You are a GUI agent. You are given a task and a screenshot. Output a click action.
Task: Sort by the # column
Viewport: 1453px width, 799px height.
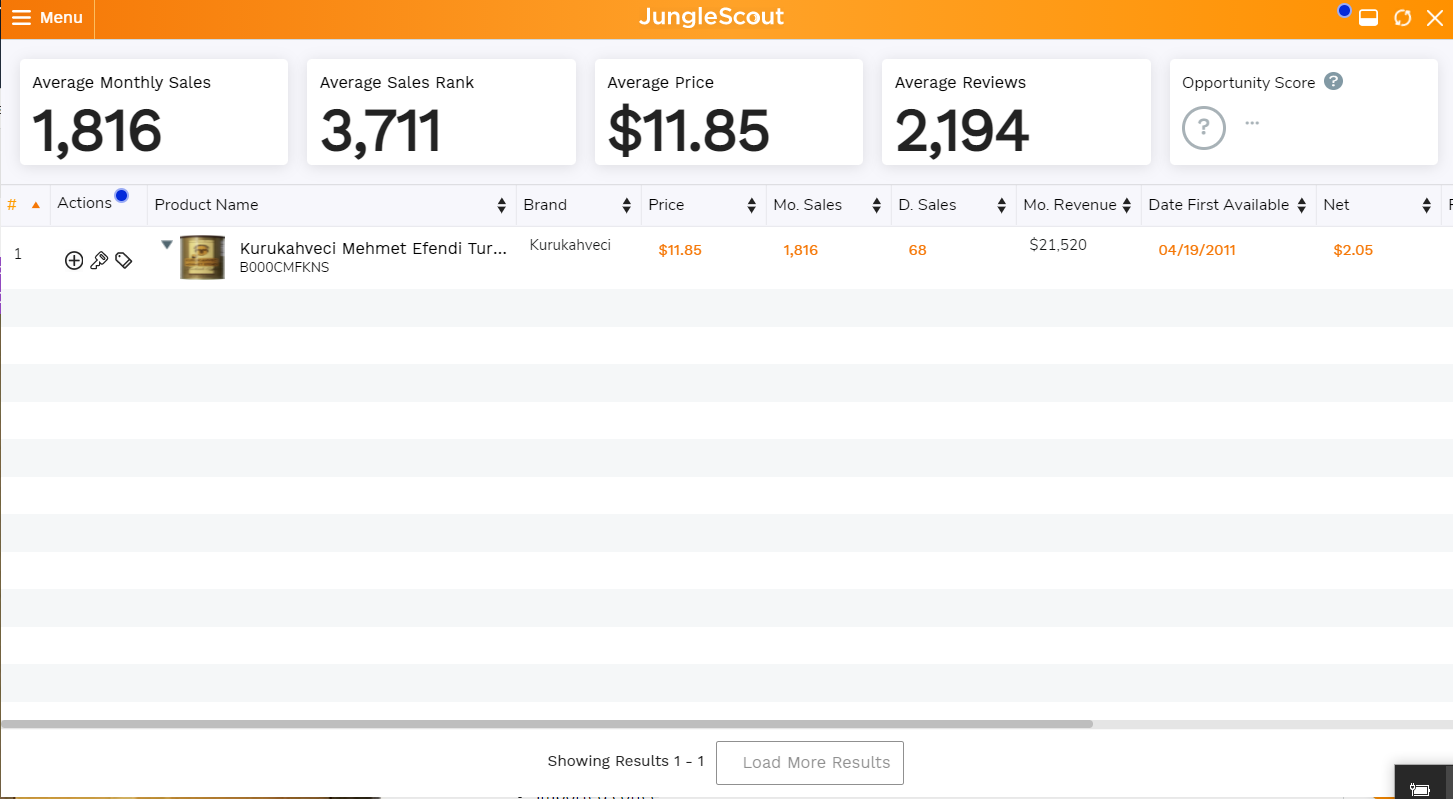(x=24, y=204)
